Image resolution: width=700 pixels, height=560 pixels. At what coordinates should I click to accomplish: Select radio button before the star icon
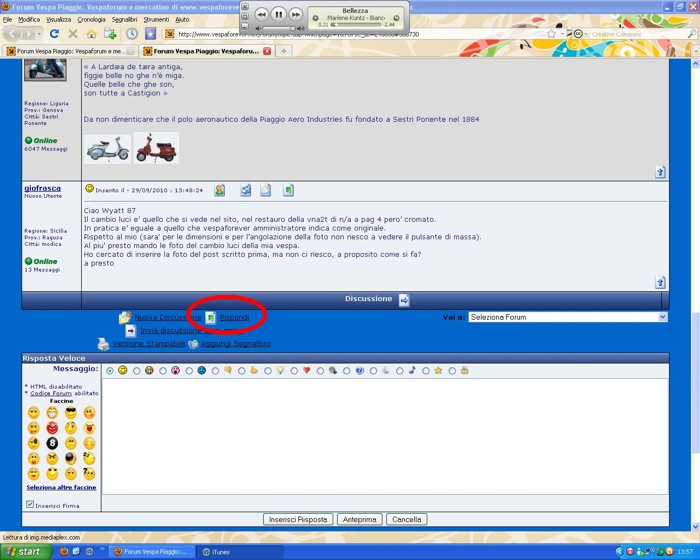[x=426, y=371]
